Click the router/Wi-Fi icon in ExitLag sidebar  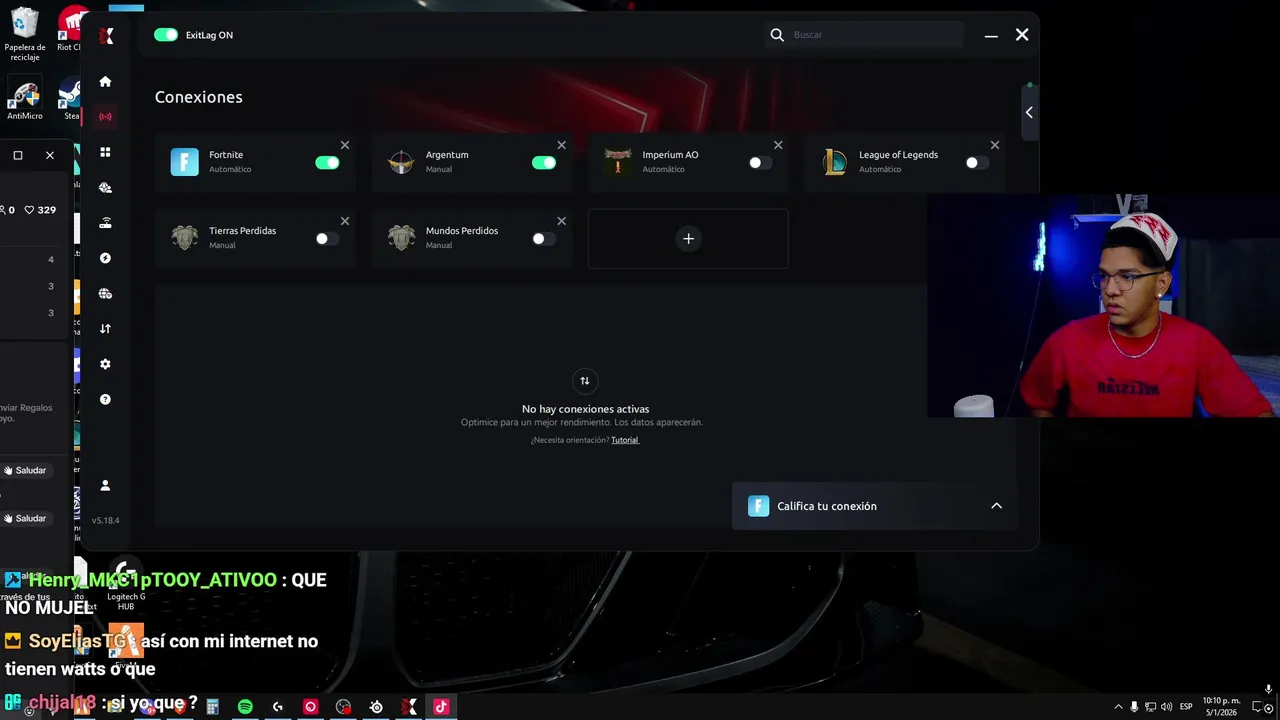click(105, 223)
